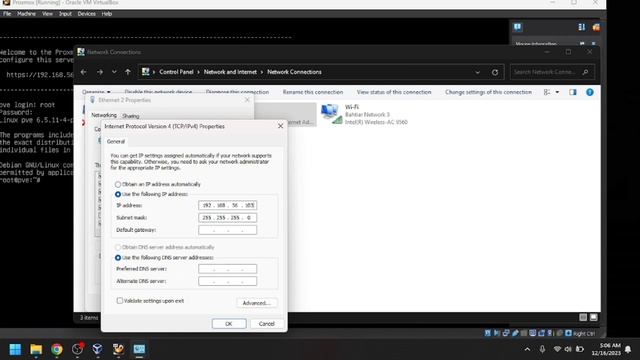The image size is (640, 360).
Task: Open the notification bell
Action: [x=628, y=349]
